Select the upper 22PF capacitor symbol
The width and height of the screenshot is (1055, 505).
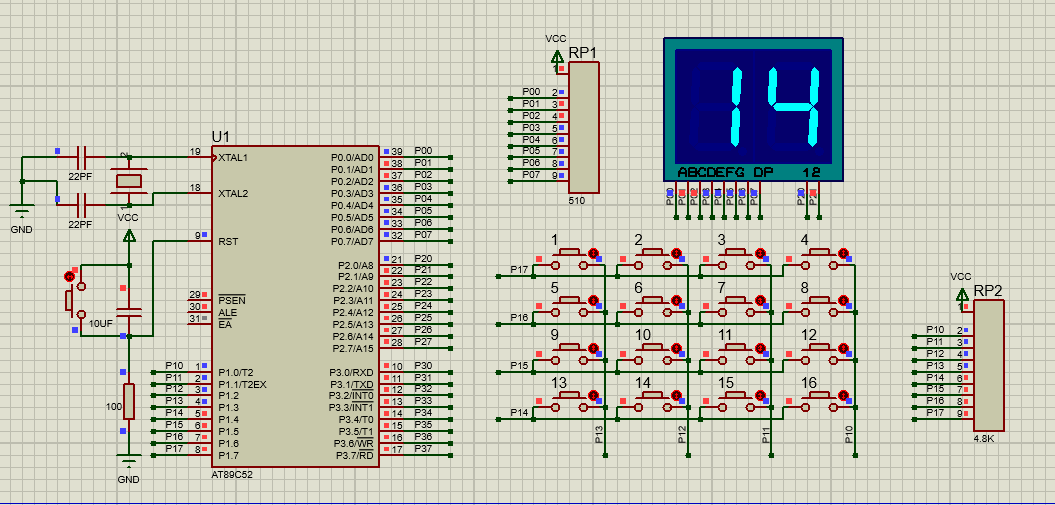point(83,158)
